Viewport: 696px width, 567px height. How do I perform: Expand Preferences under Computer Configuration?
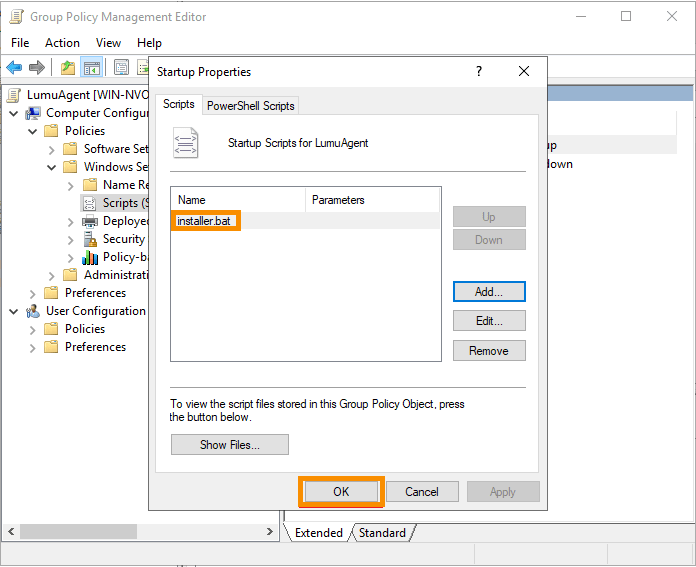point(32,293)
